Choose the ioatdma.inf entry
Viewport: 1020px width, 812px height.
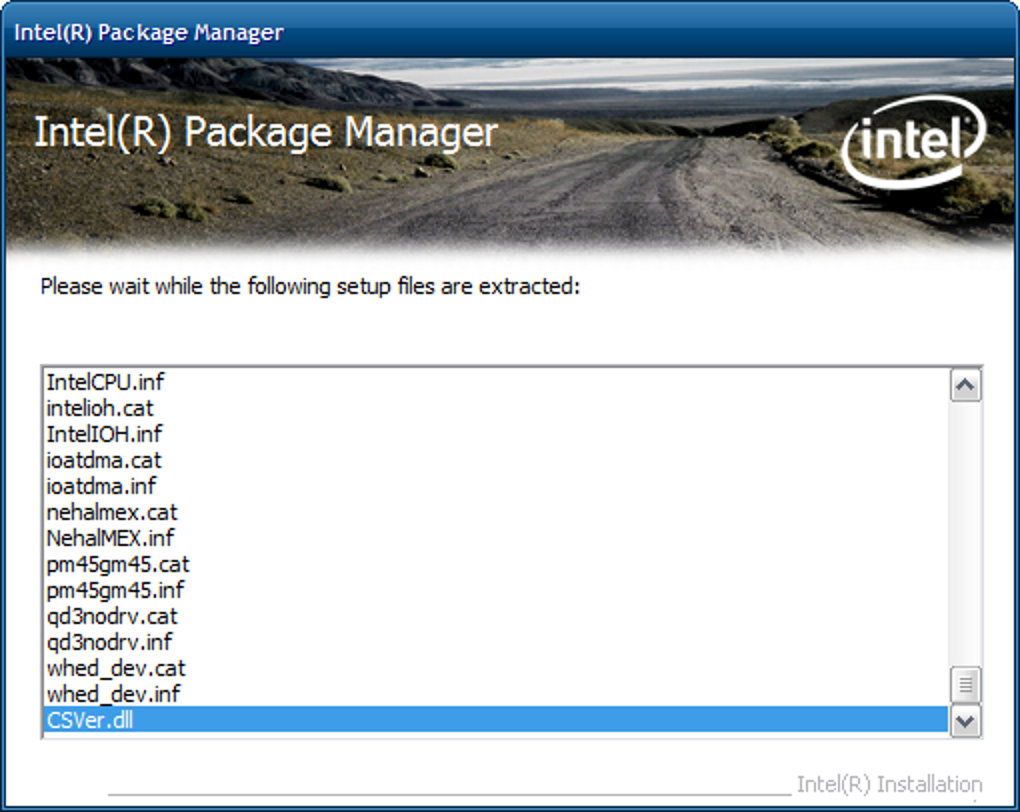point(102,486)
